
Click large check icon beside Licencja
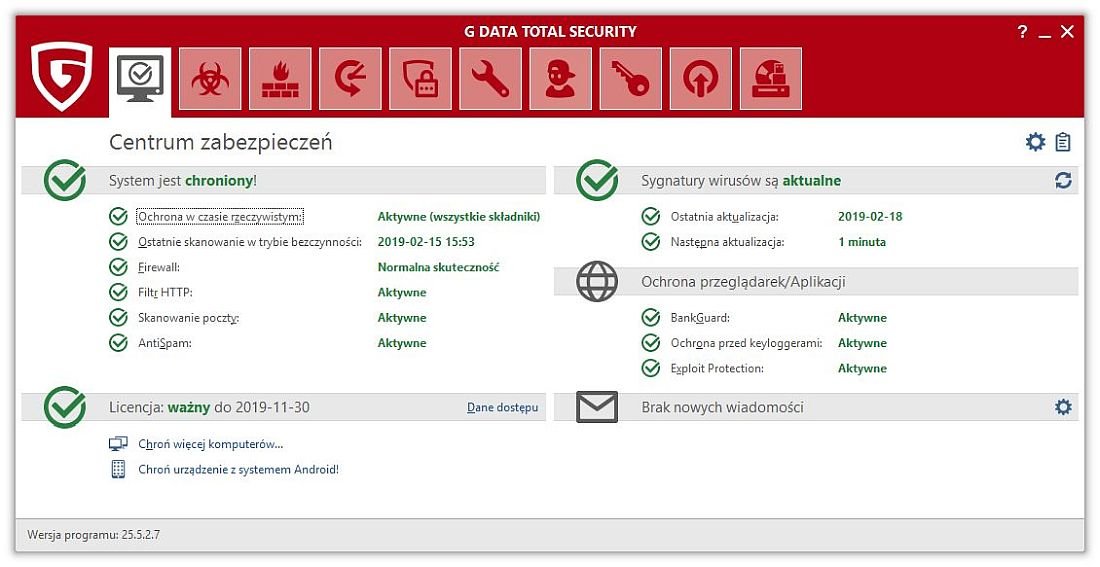pos(65,407)
